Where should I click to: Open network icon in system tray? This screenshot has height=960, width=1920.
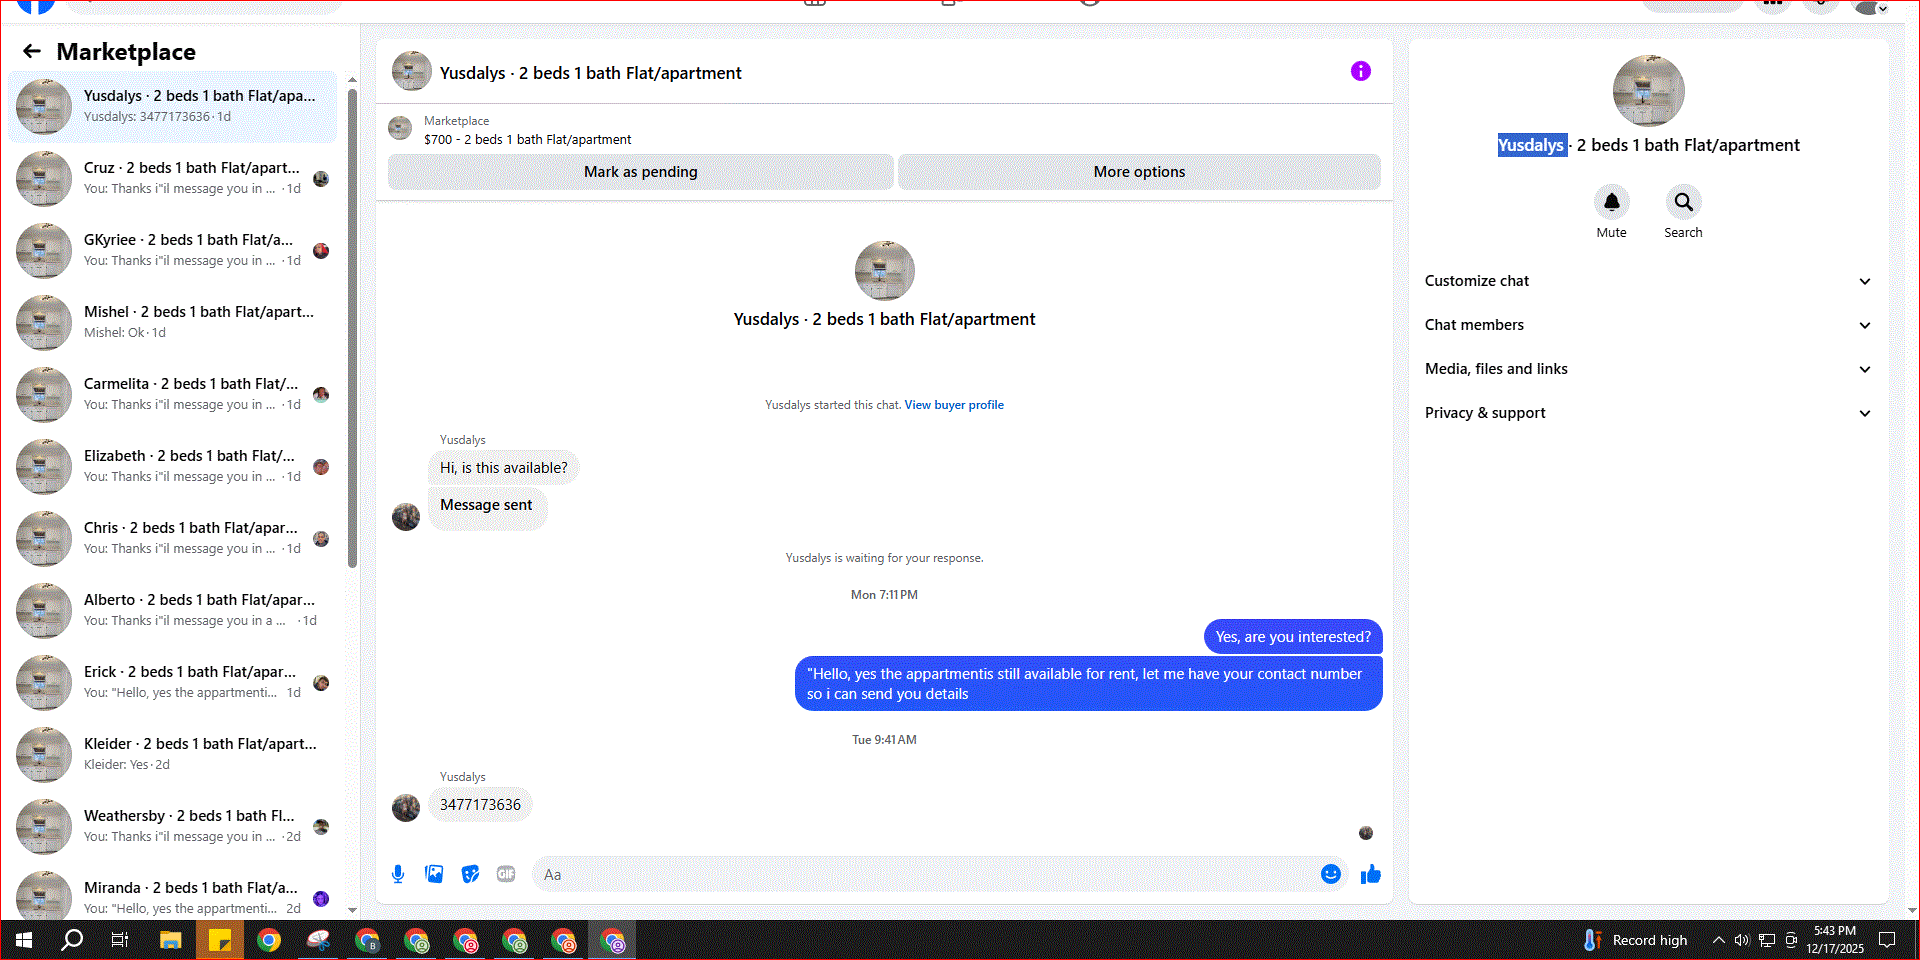(1767, 940)
